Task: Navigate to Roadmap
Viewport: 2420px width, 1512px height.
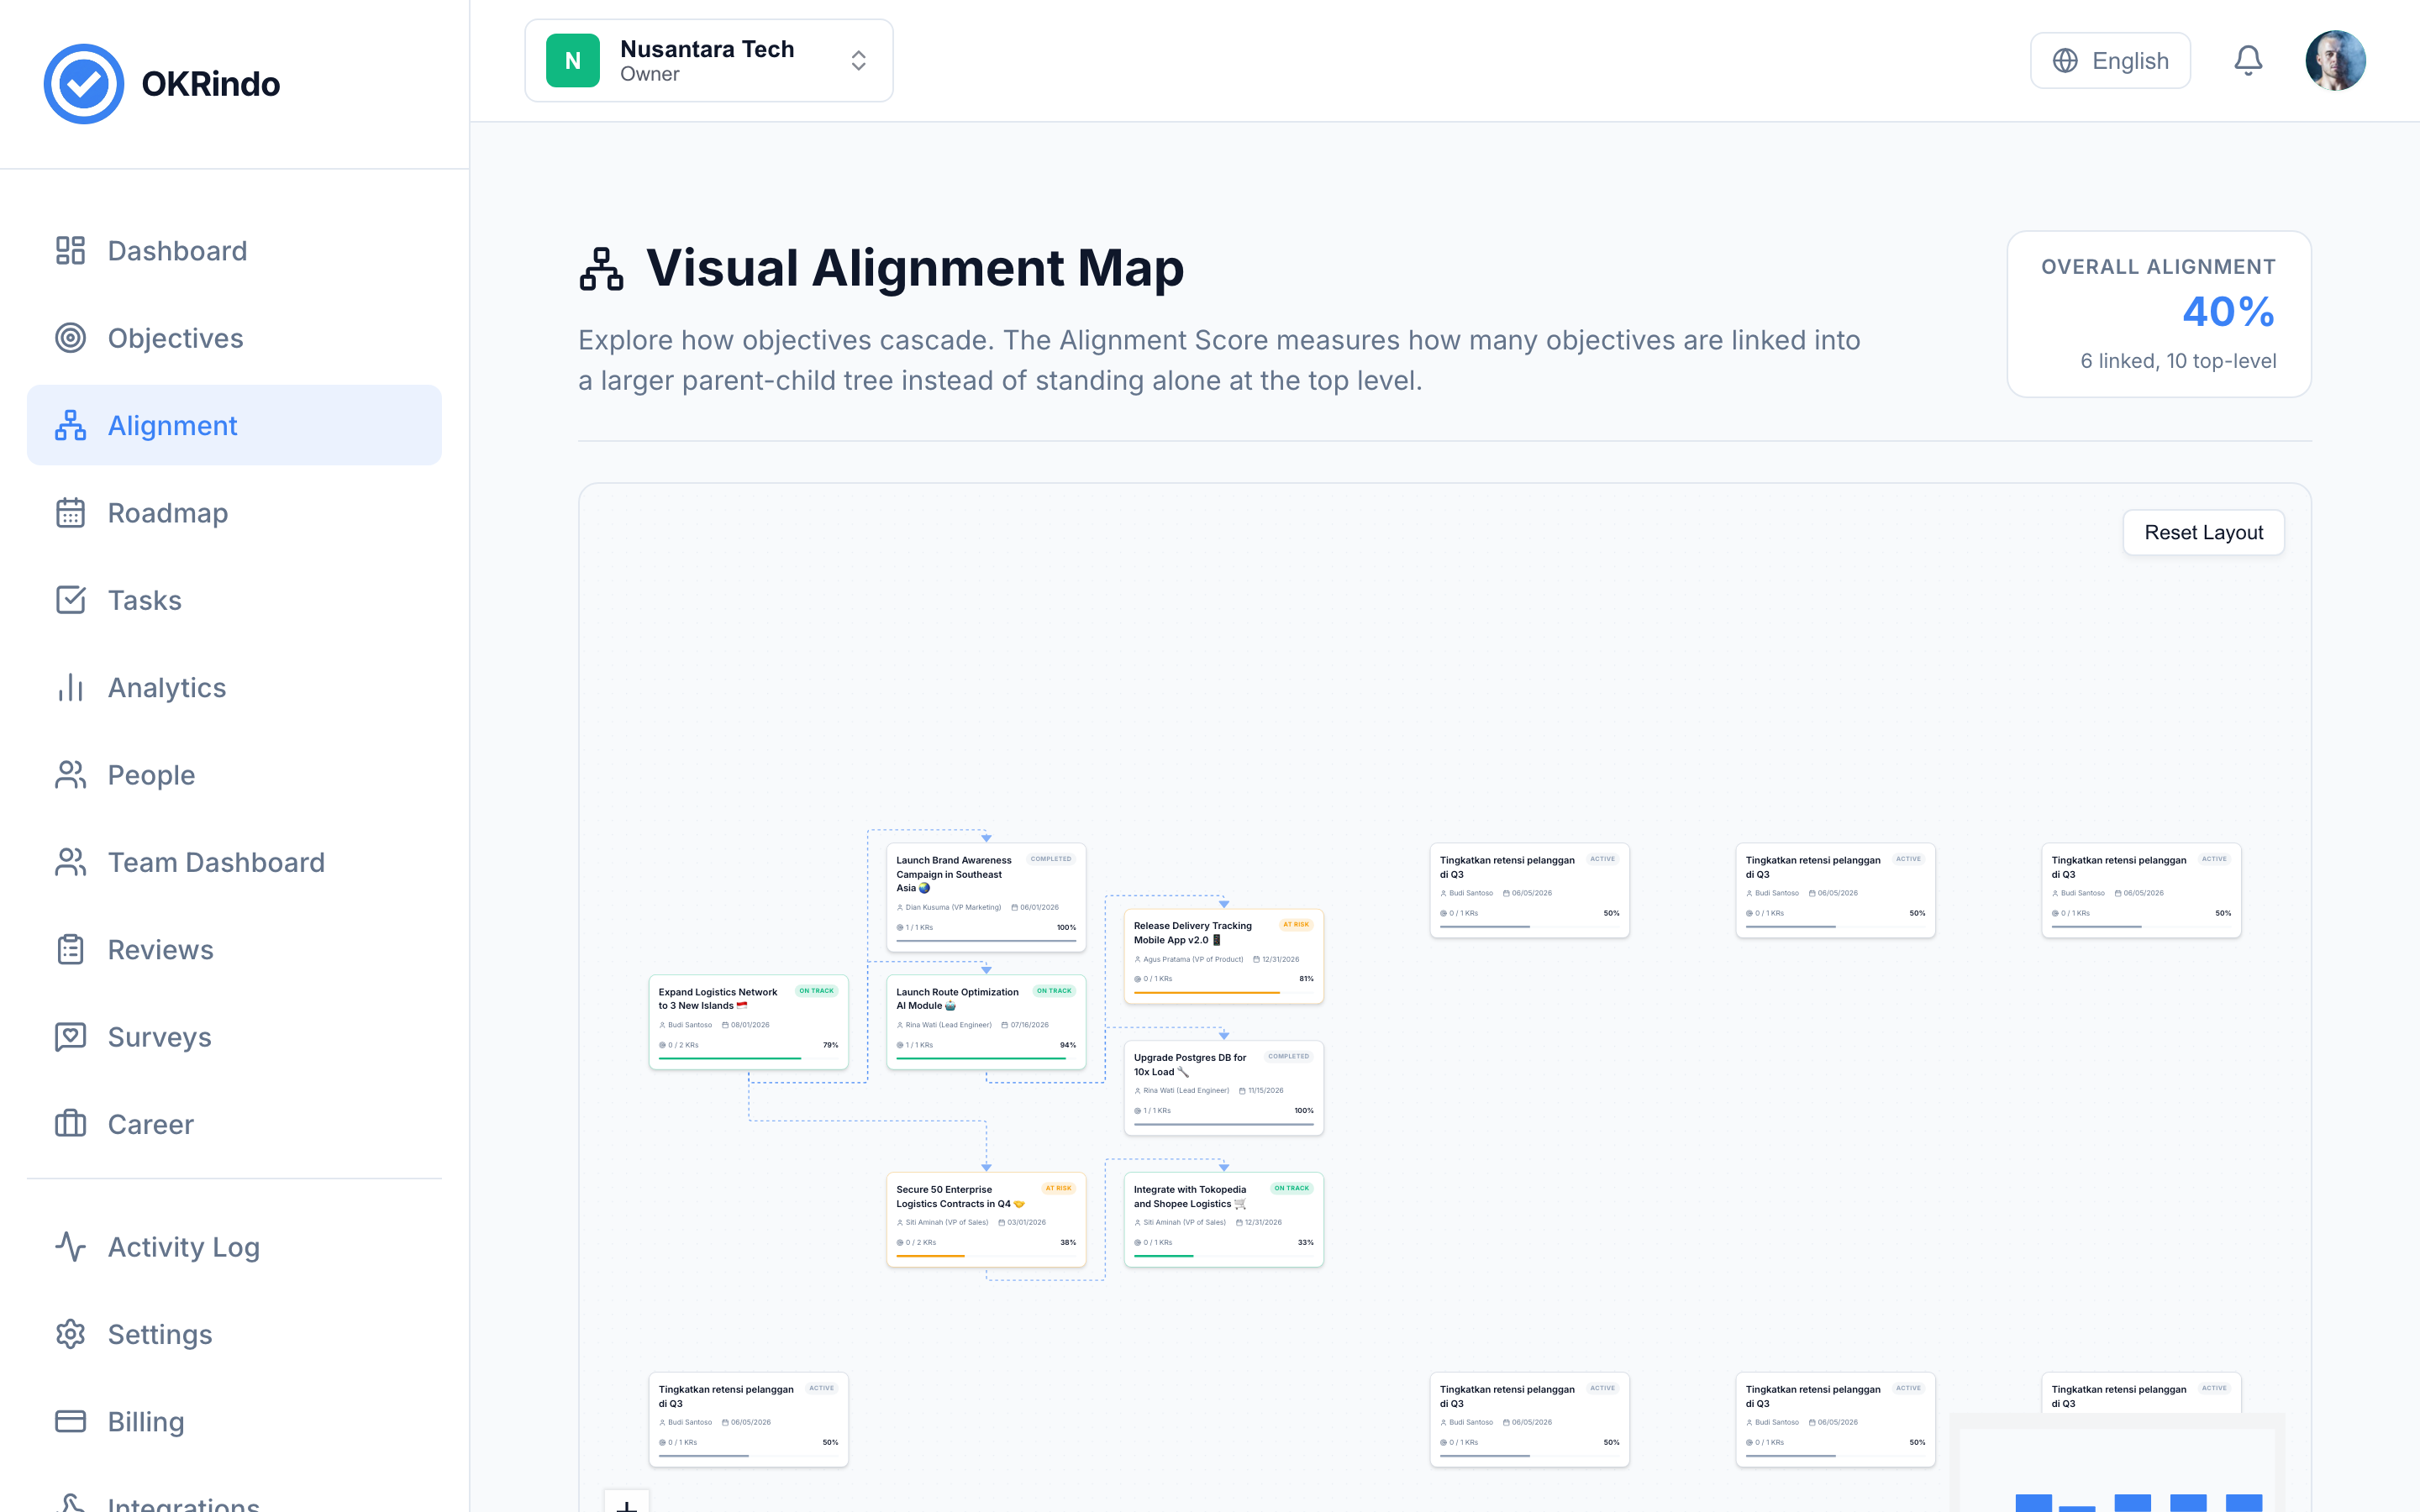Action: (x=234, y=513)
